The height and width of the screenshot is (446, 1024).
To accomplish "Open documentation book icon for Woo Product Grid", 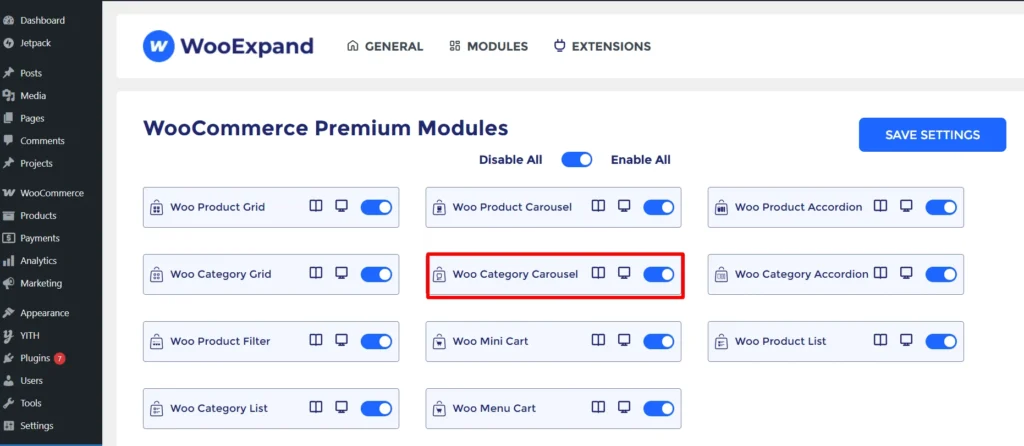I will (x=316, y=206).
